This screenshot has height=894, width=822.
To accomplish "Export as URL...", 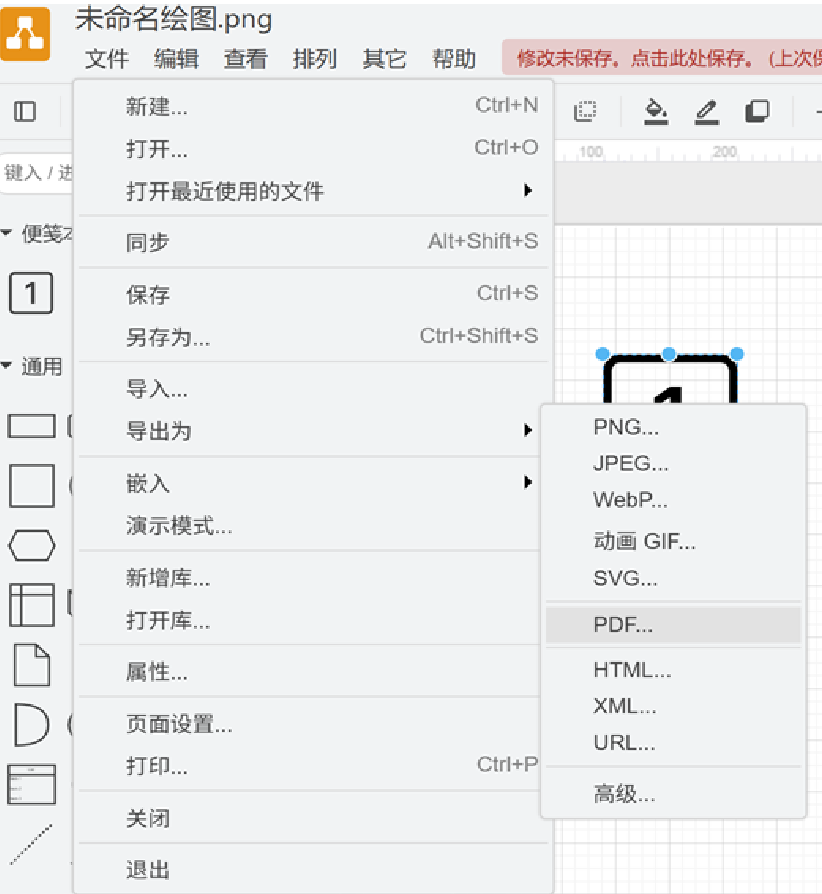I will [673, 743].
